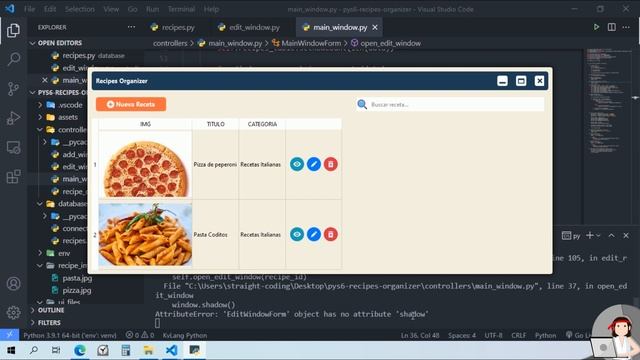Screen dimensions: 640x360
Task: Split the editor to the right
Action: pos(611,27)
